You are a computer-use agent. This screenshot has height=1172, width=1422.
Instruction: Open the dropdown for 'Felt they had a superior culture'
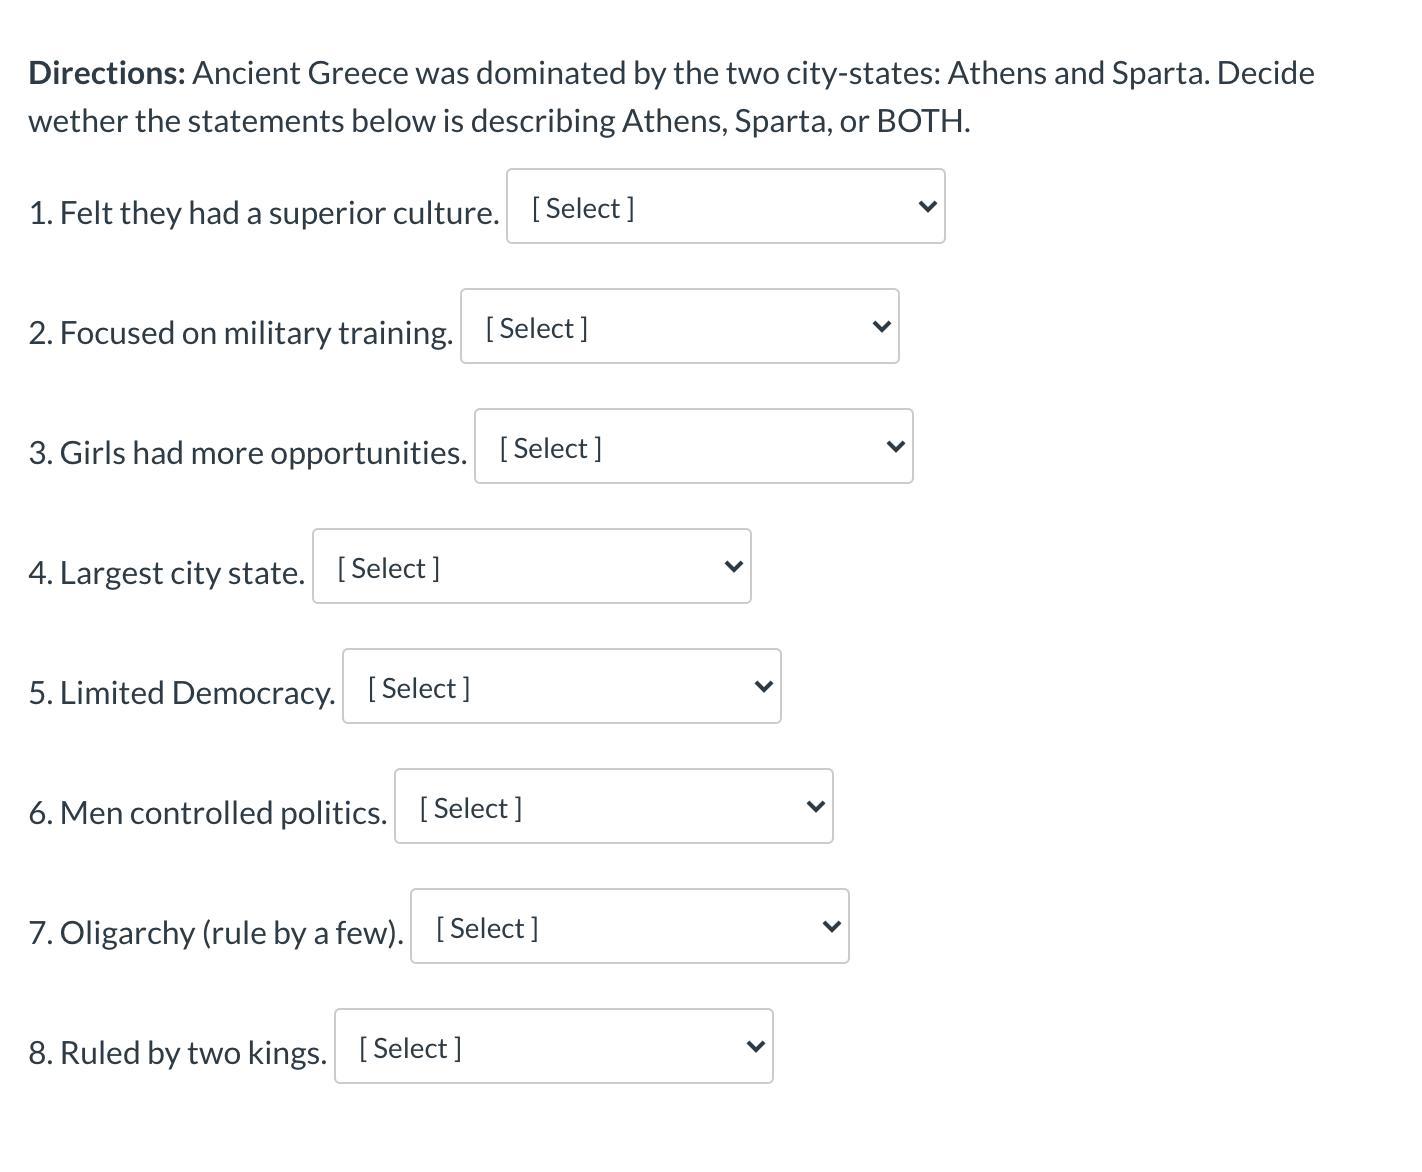(x=725, y=207)
